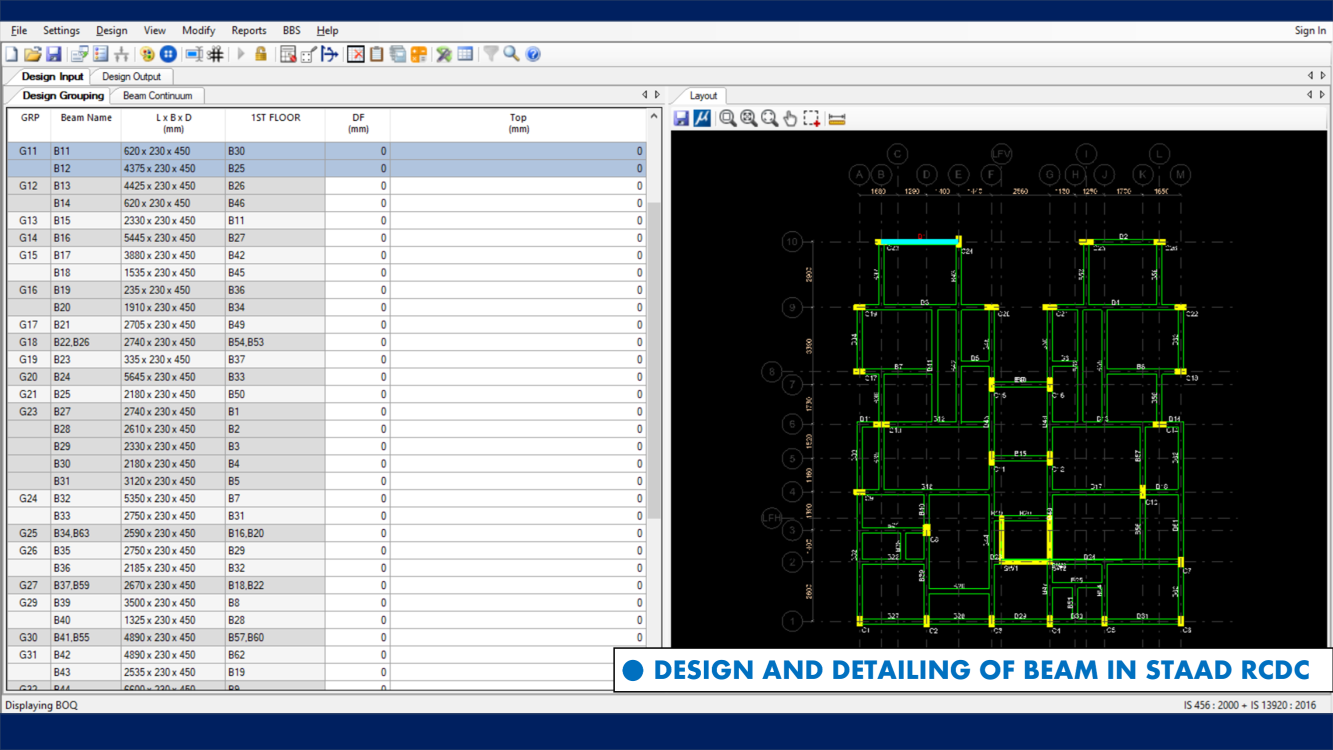
Task: Click the blue micro symbol icon in Layout toolbar
Action: (x=702, y=118)
